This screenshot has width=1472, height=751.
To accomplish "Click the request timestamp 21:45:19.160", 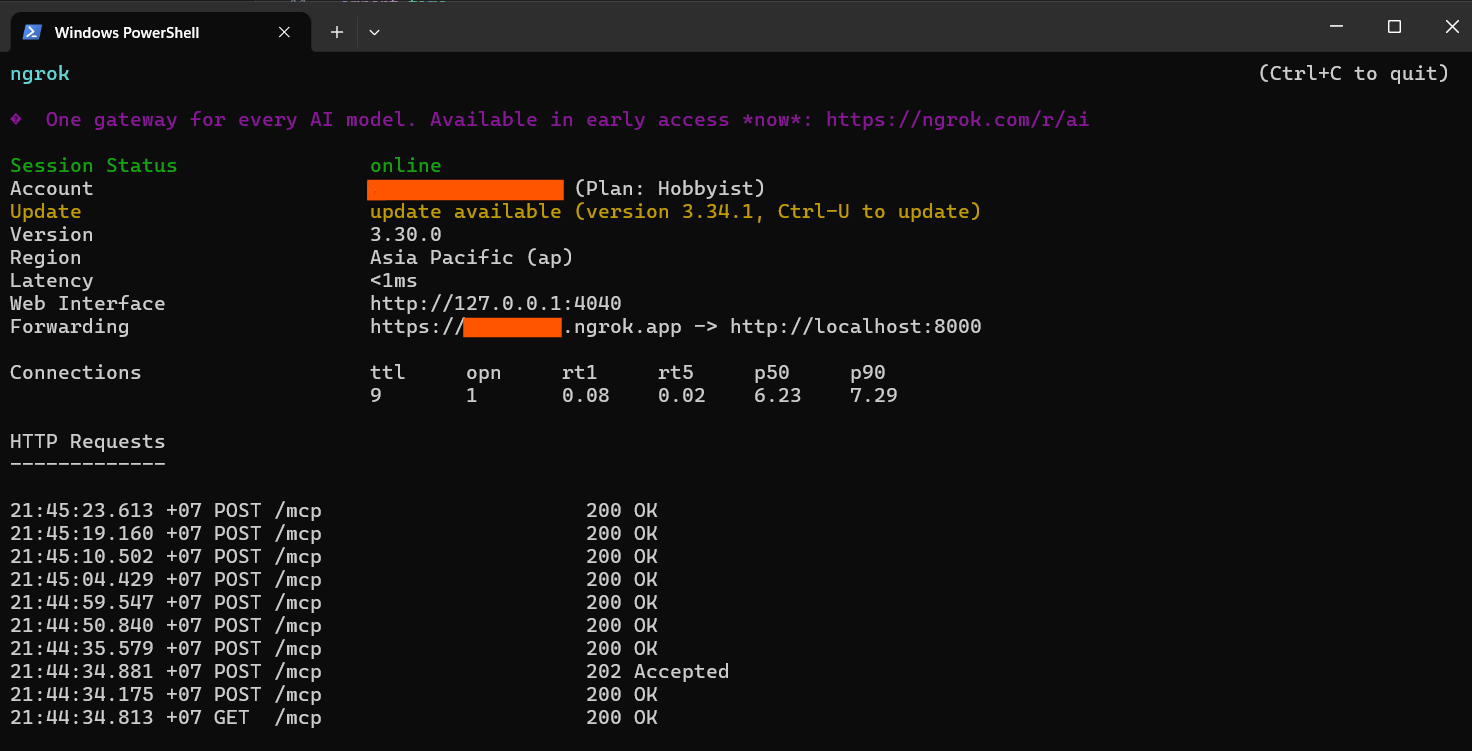I will pyautogui.click(x=82, y=534).
